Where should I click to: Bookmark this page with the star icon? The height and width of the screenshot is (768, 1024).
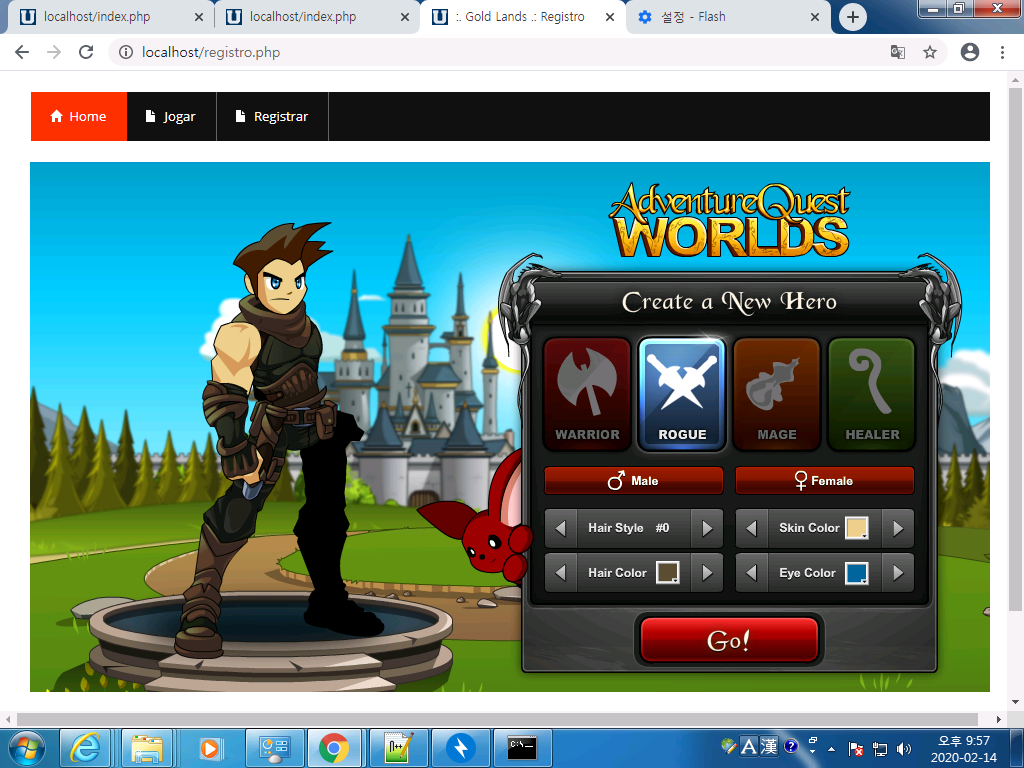pyautogui.click(x=930, y=52)
